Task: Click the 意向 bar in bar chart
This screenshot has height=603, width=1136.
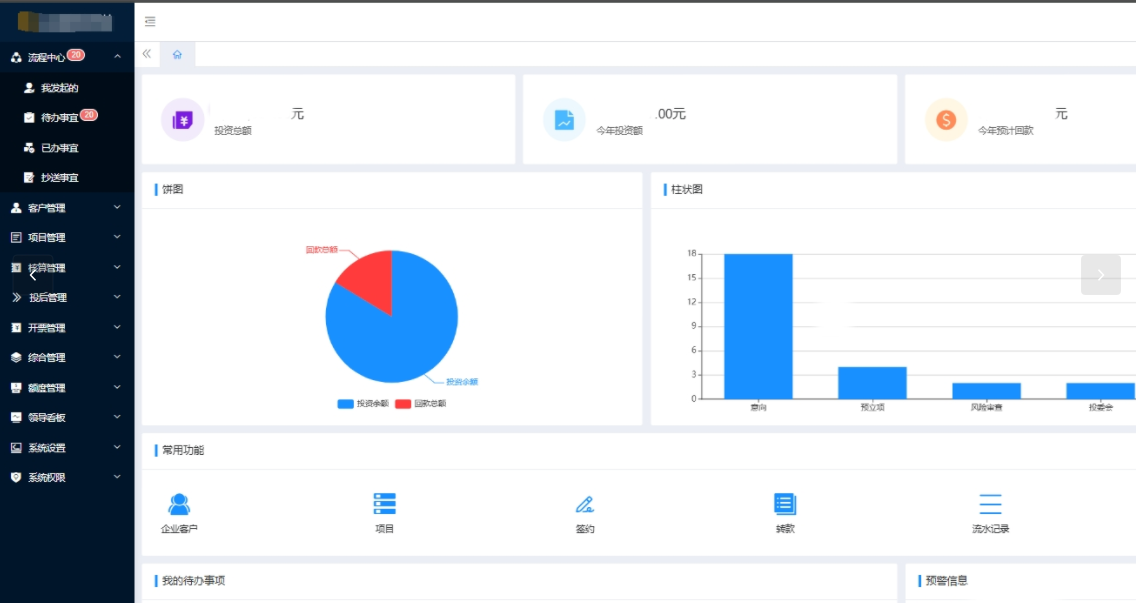Action: 758,326
